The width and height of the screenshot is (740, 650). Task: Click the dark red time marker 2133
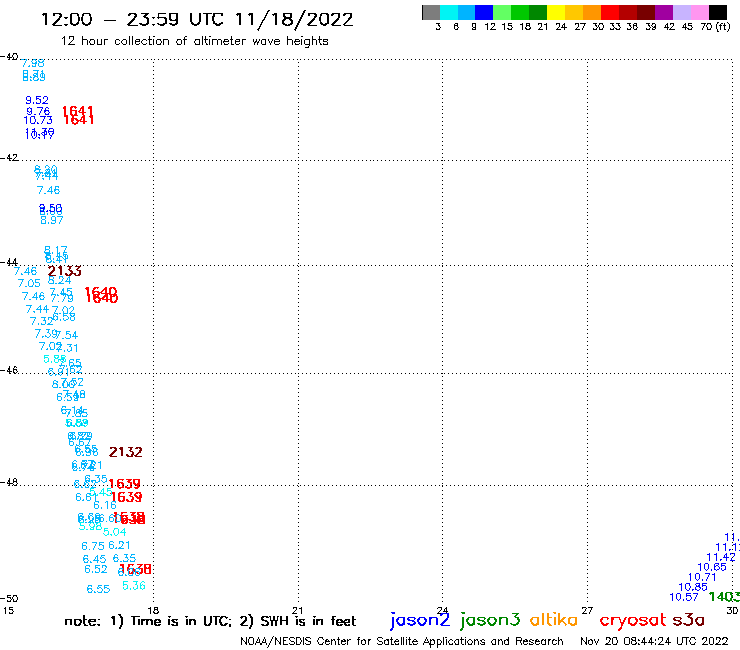pyautogui.click(x=65, y=271)
